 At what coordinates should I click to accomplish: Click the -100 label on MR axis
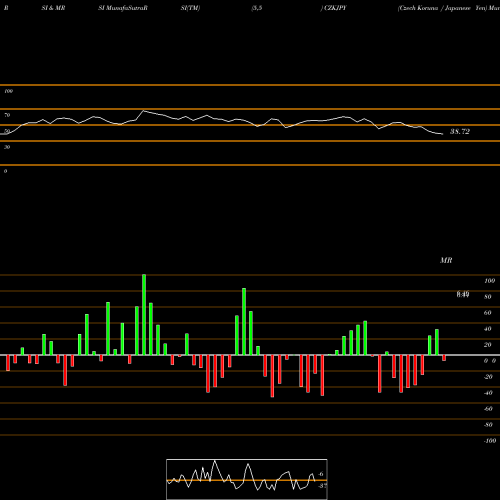coord(490,441)
